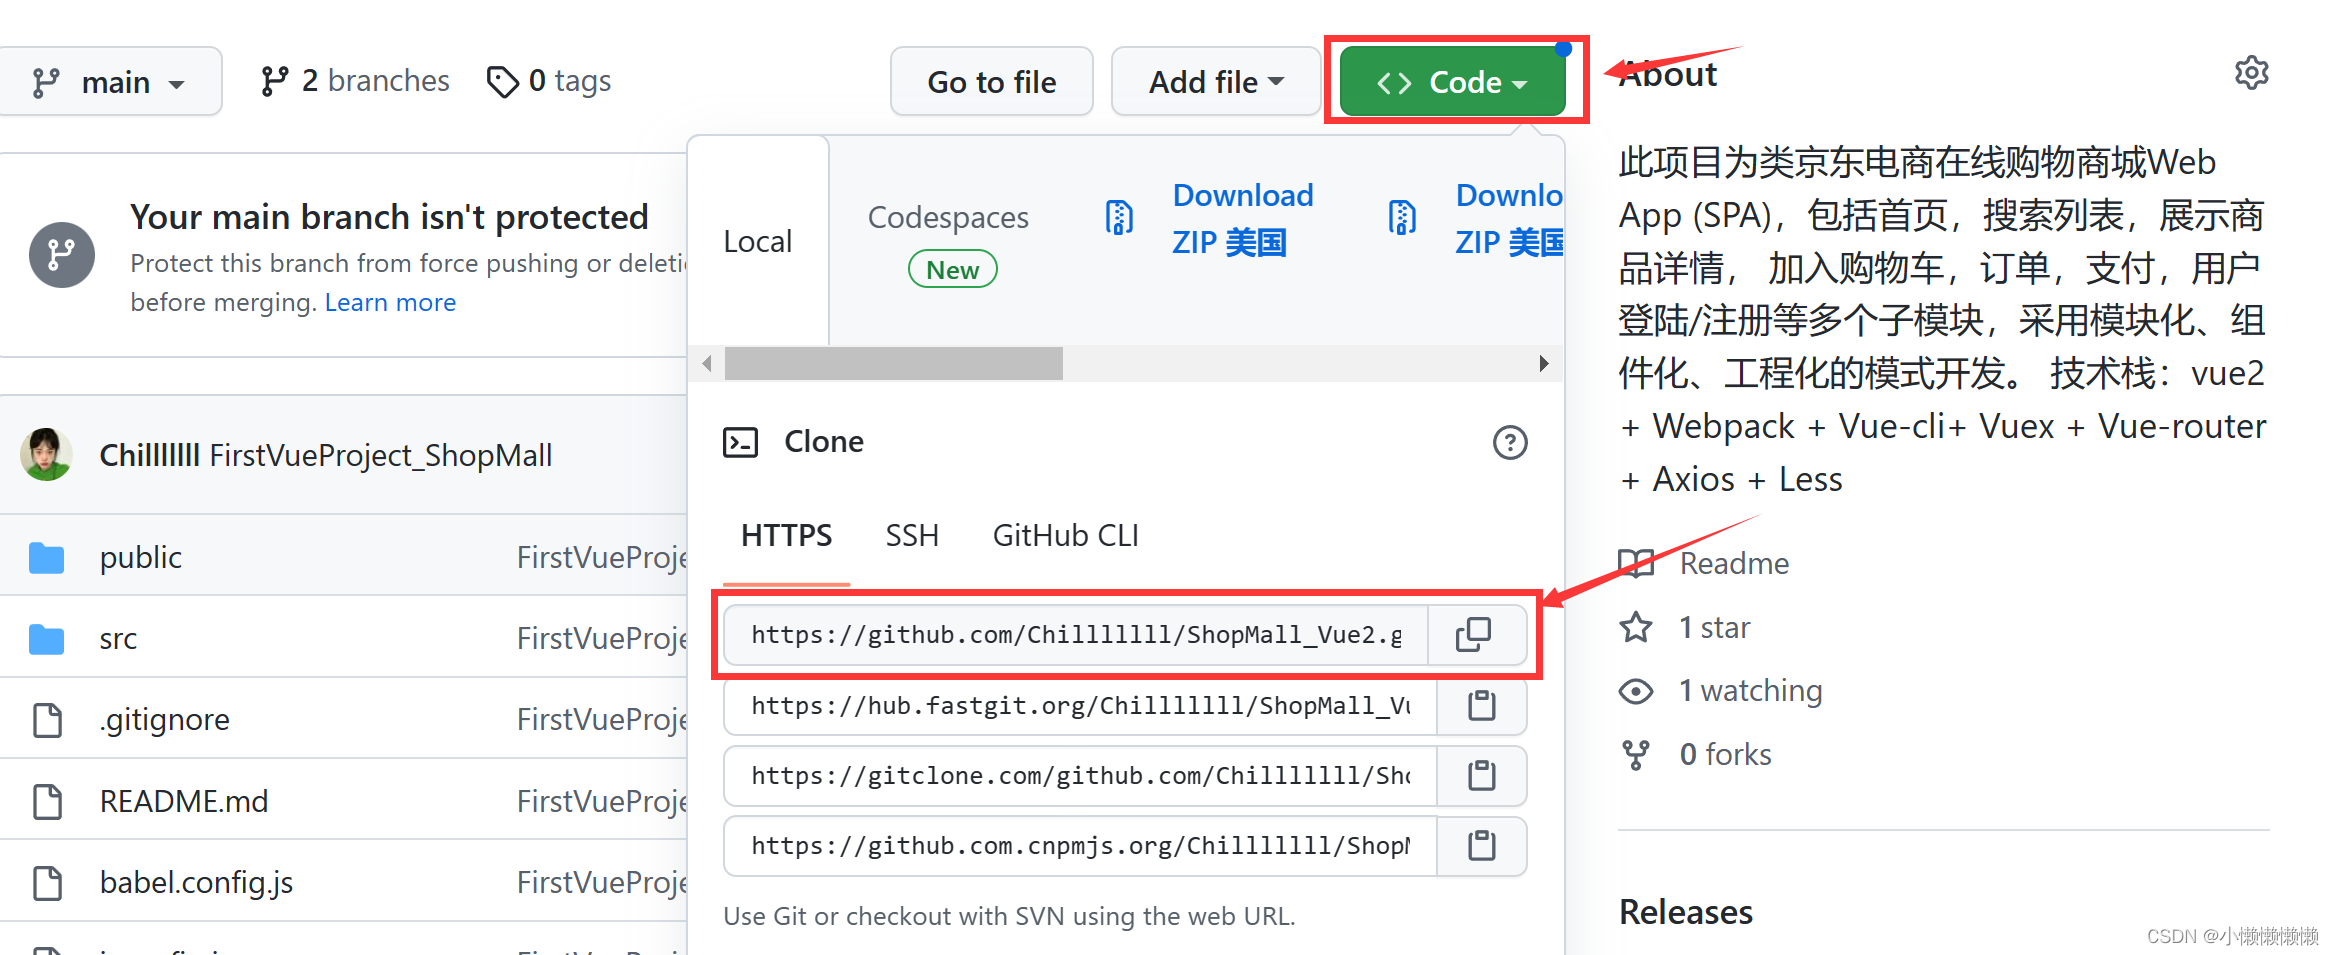Open the src folder
This screenshot has height=955, width=2334.
coord(118,639)
